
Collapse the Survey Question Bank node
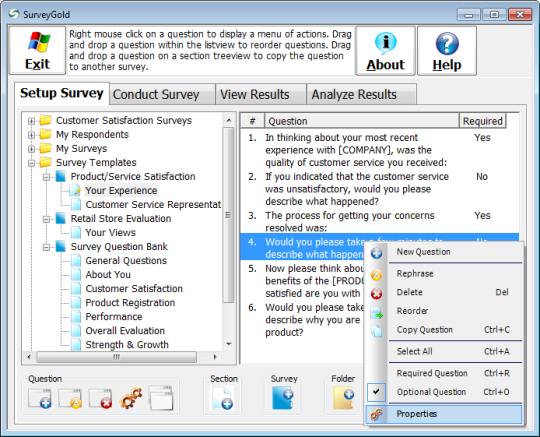pyautogui.click(x=46, y=247)
